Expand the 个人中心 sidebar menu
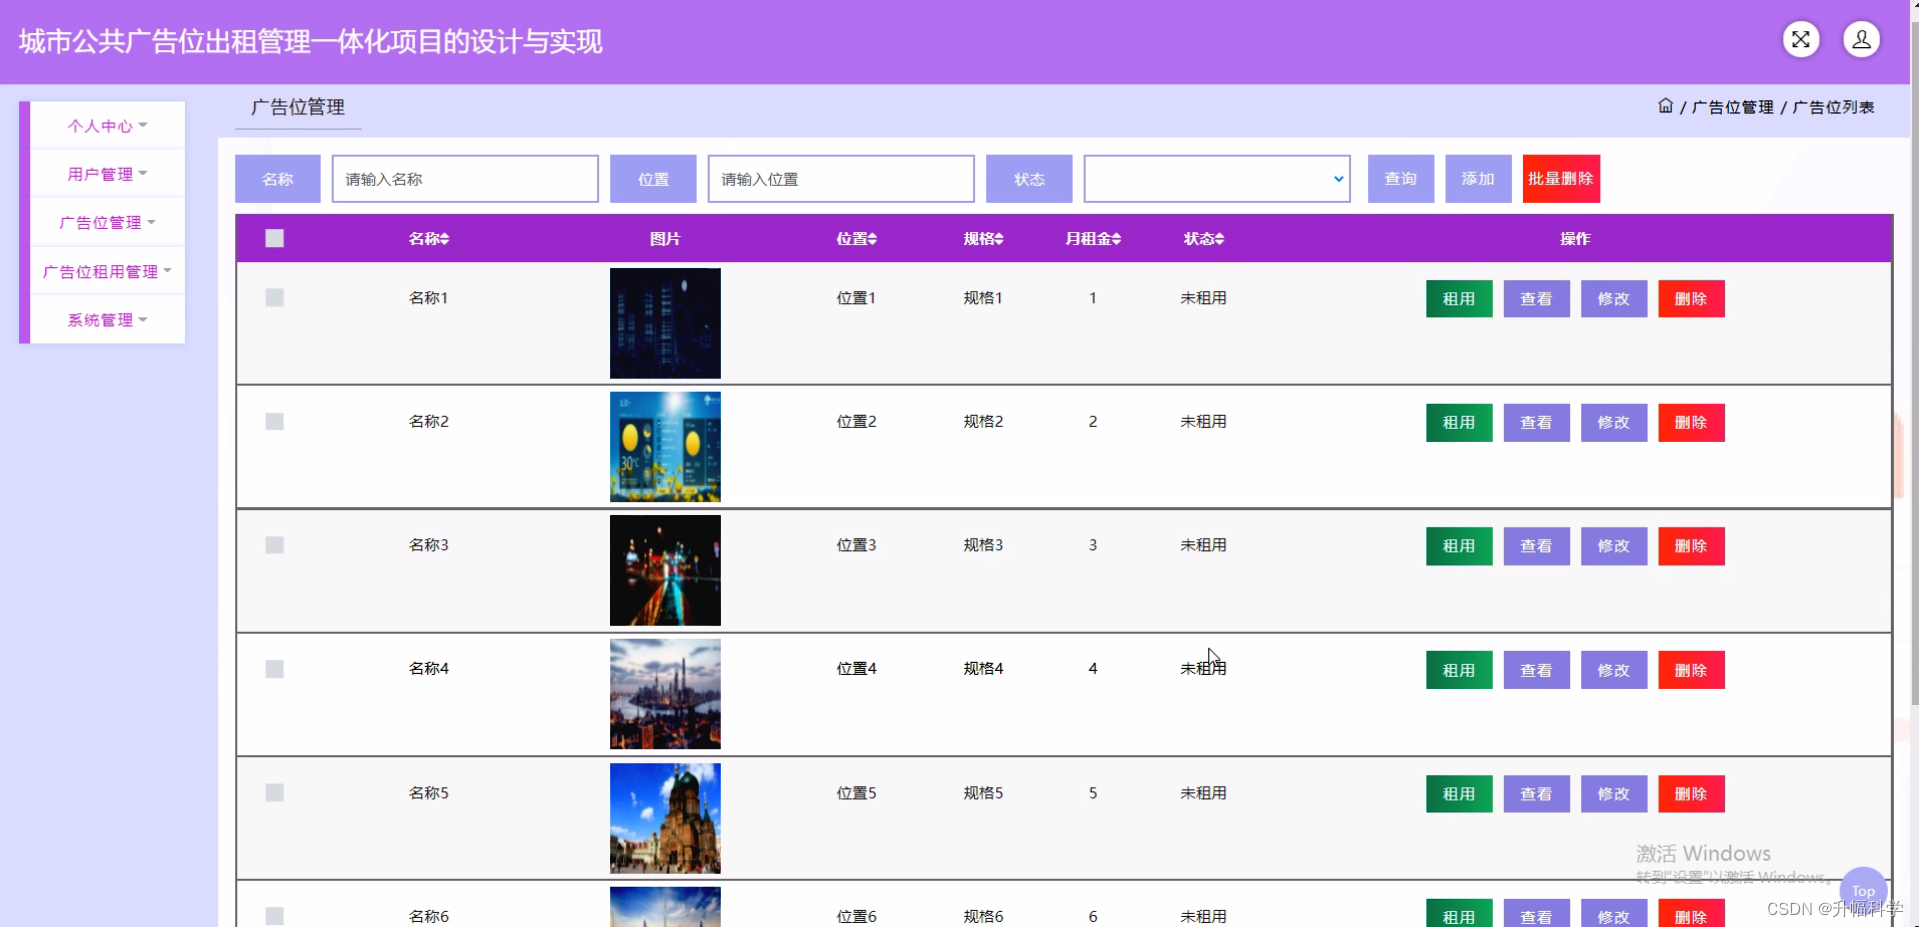The height and width of the screenshot is (927, 1919). click(x=107, y=125)
